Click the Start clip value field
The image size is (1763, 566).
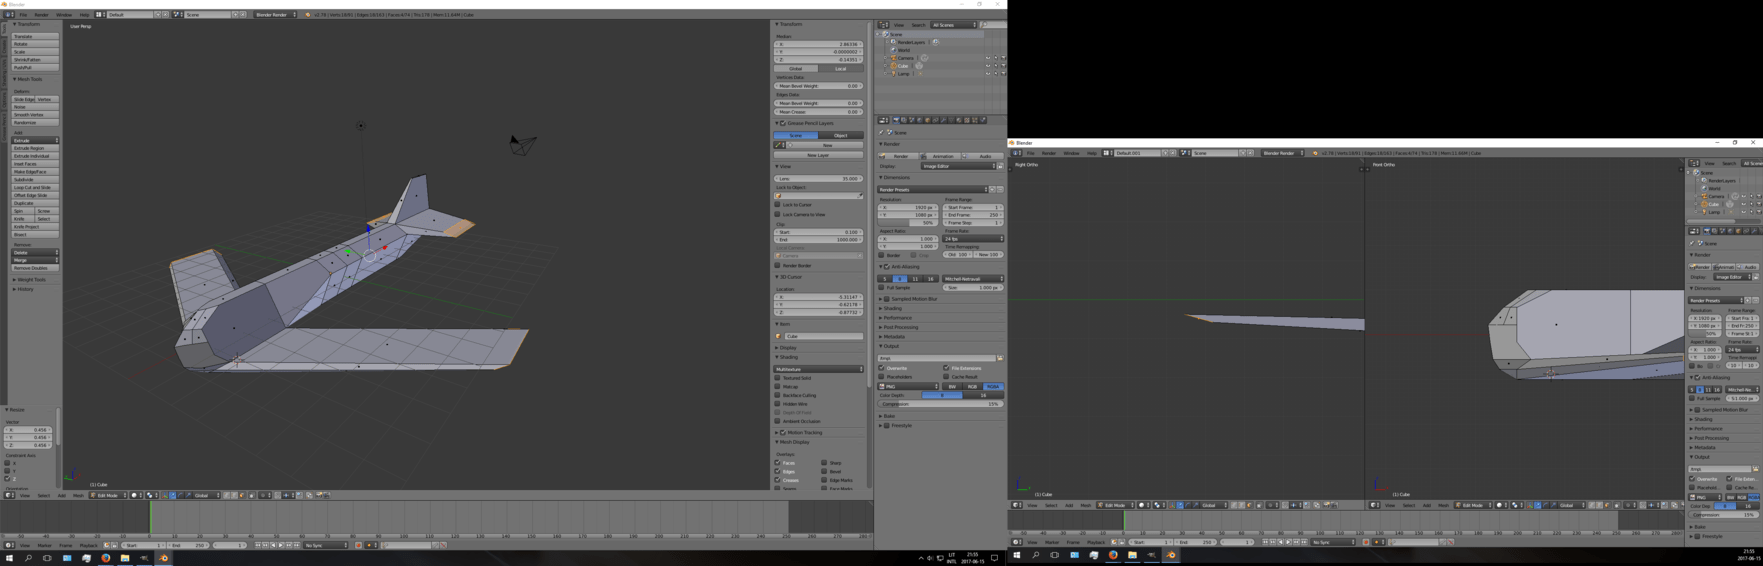point(818,232)
